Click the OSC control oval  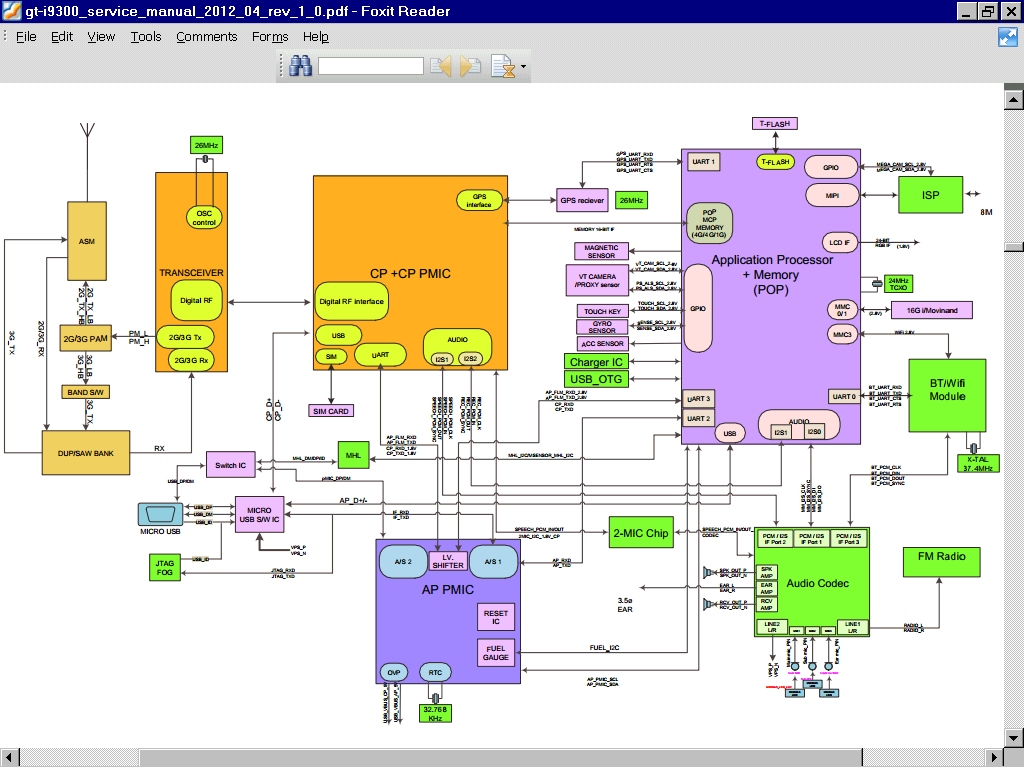coord(204,217)
